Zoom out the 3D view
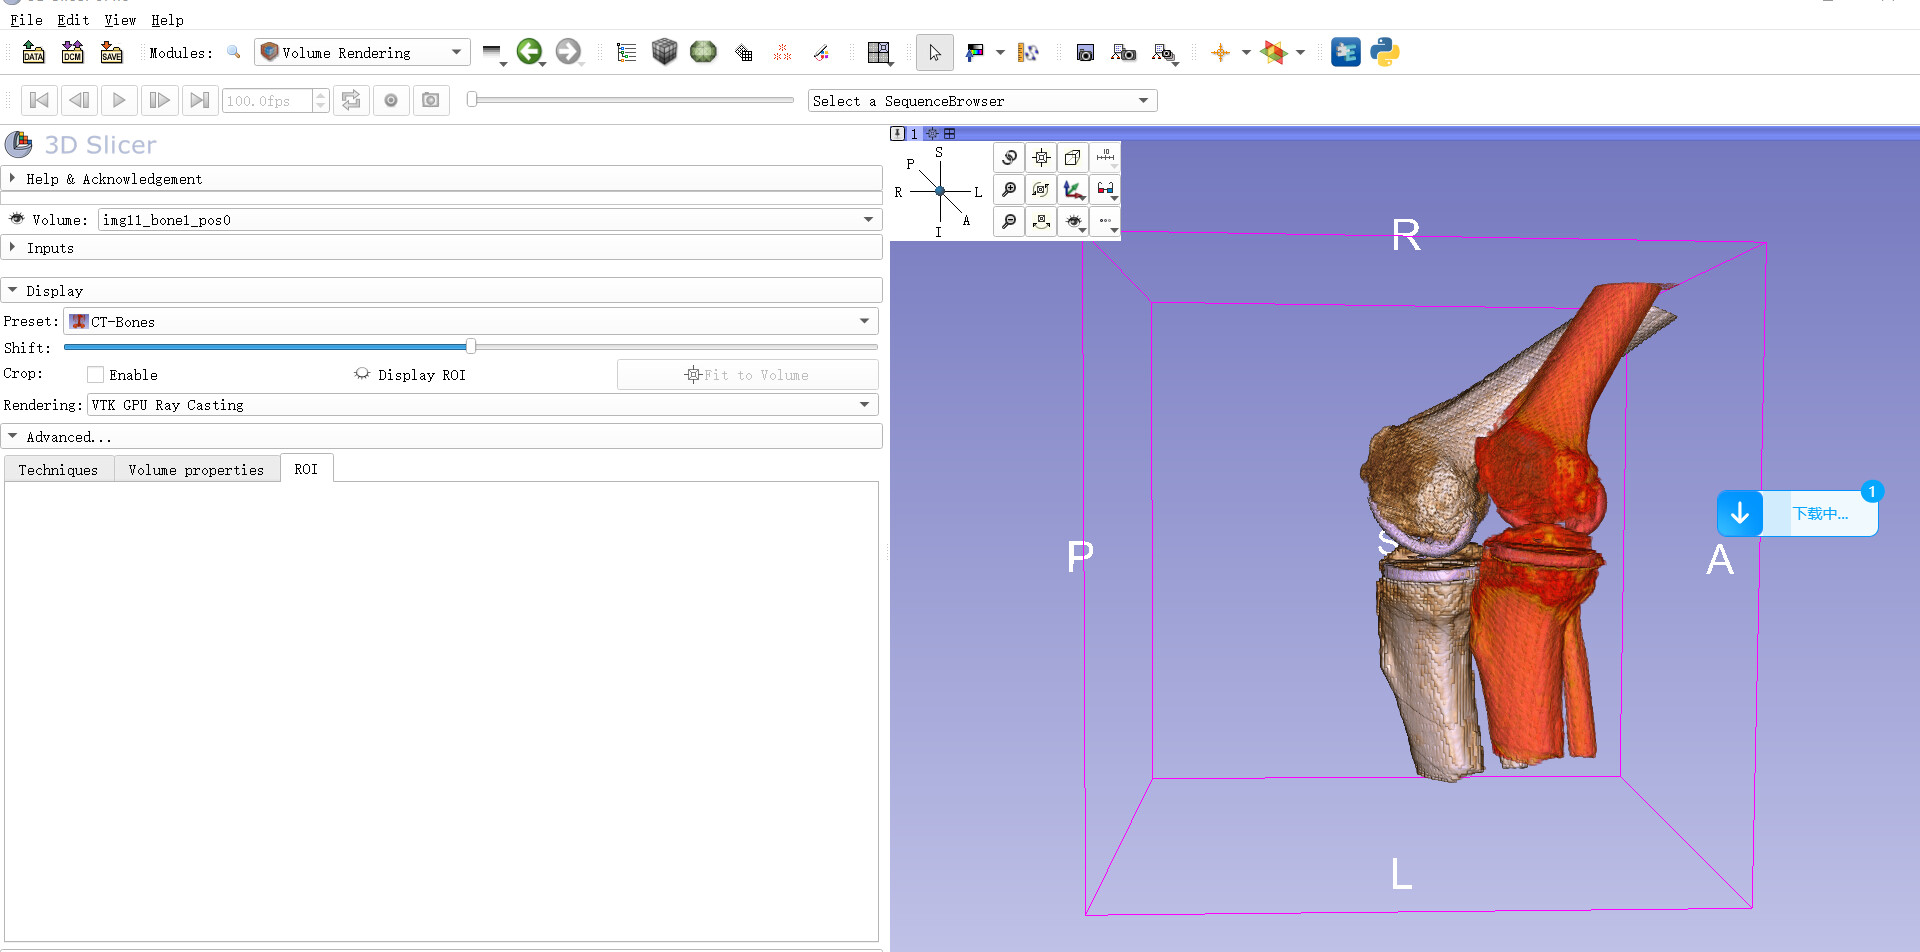1920x952 pixels. tap(1009, 221)
